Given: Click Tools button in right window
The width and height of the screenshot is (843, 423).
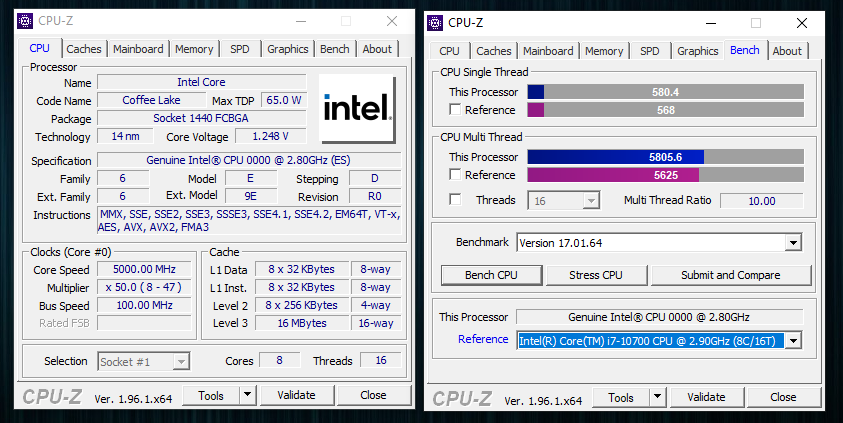Looking at the screenshot, I should (x=621, y=398).
